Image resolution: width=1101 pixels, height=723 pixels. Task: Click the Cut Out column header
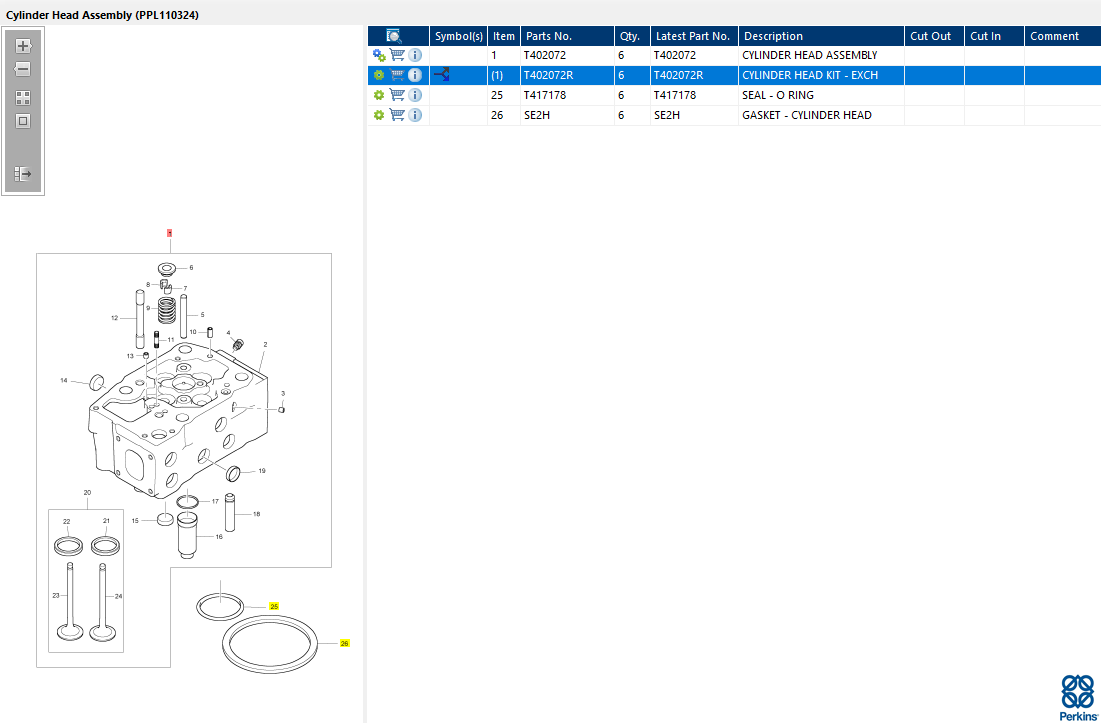point(934,36)
